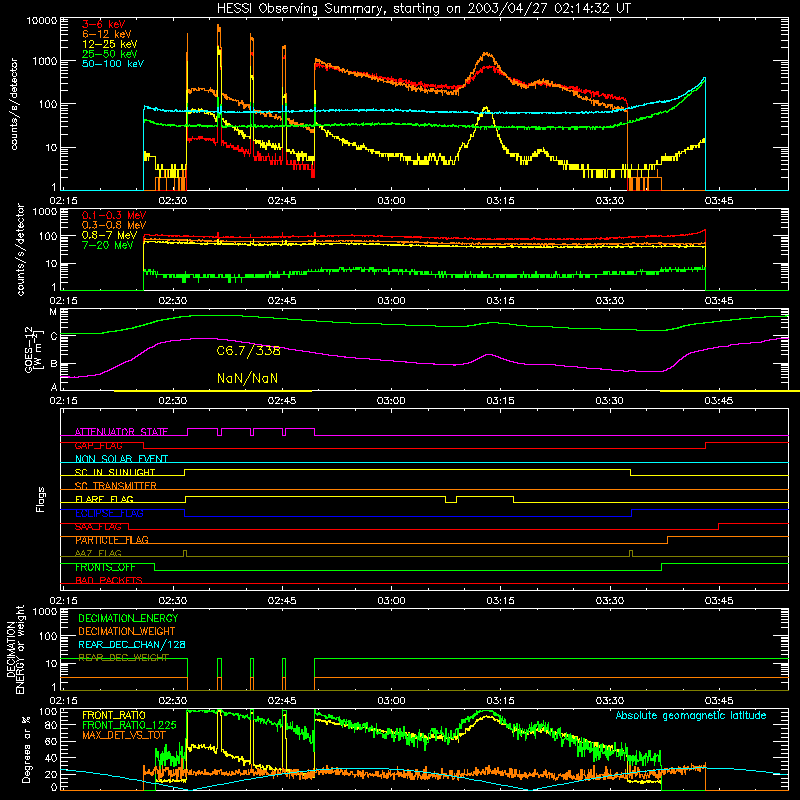Click the NaN/NaN annotation in GOES panel
The image size is (800, 800).
click(x=247, y=379)
